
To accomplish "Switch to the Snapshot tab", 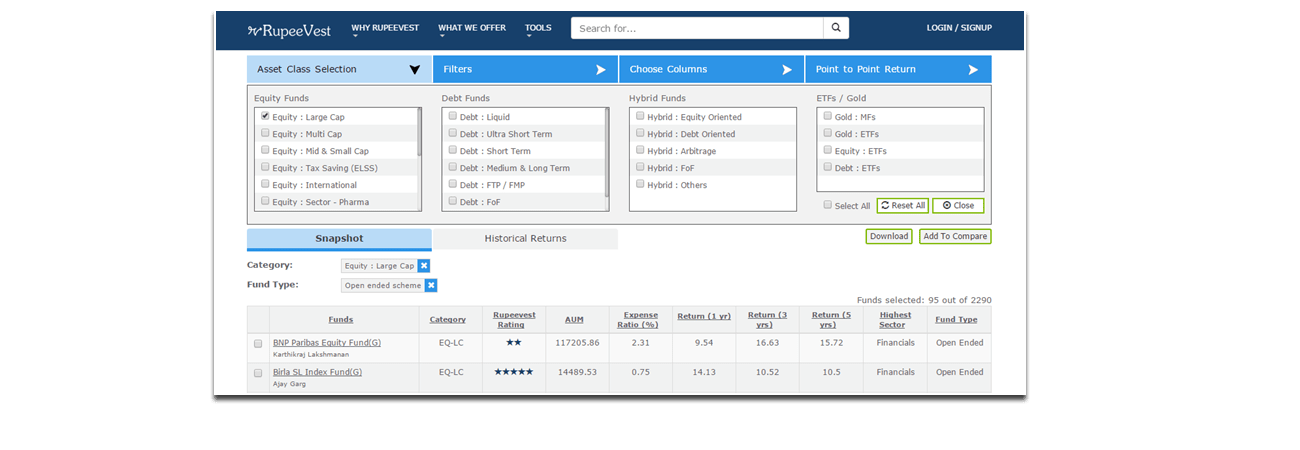I will (x=339, y=239).
